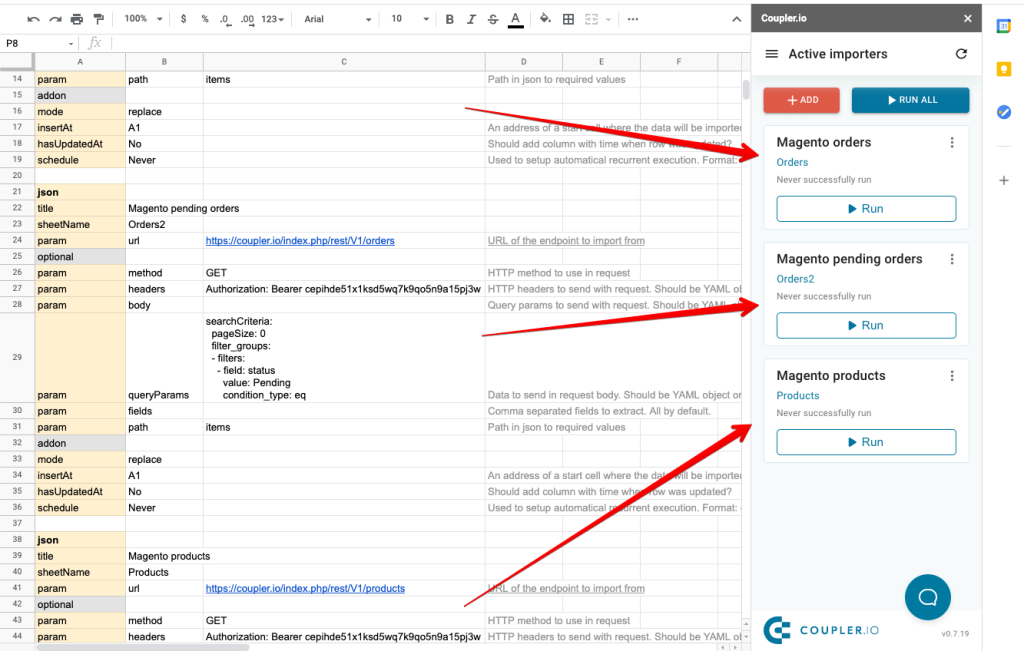Collapse the toolbar with up chevron
This screenshot has width=1024, height=651.
[737, 20]
